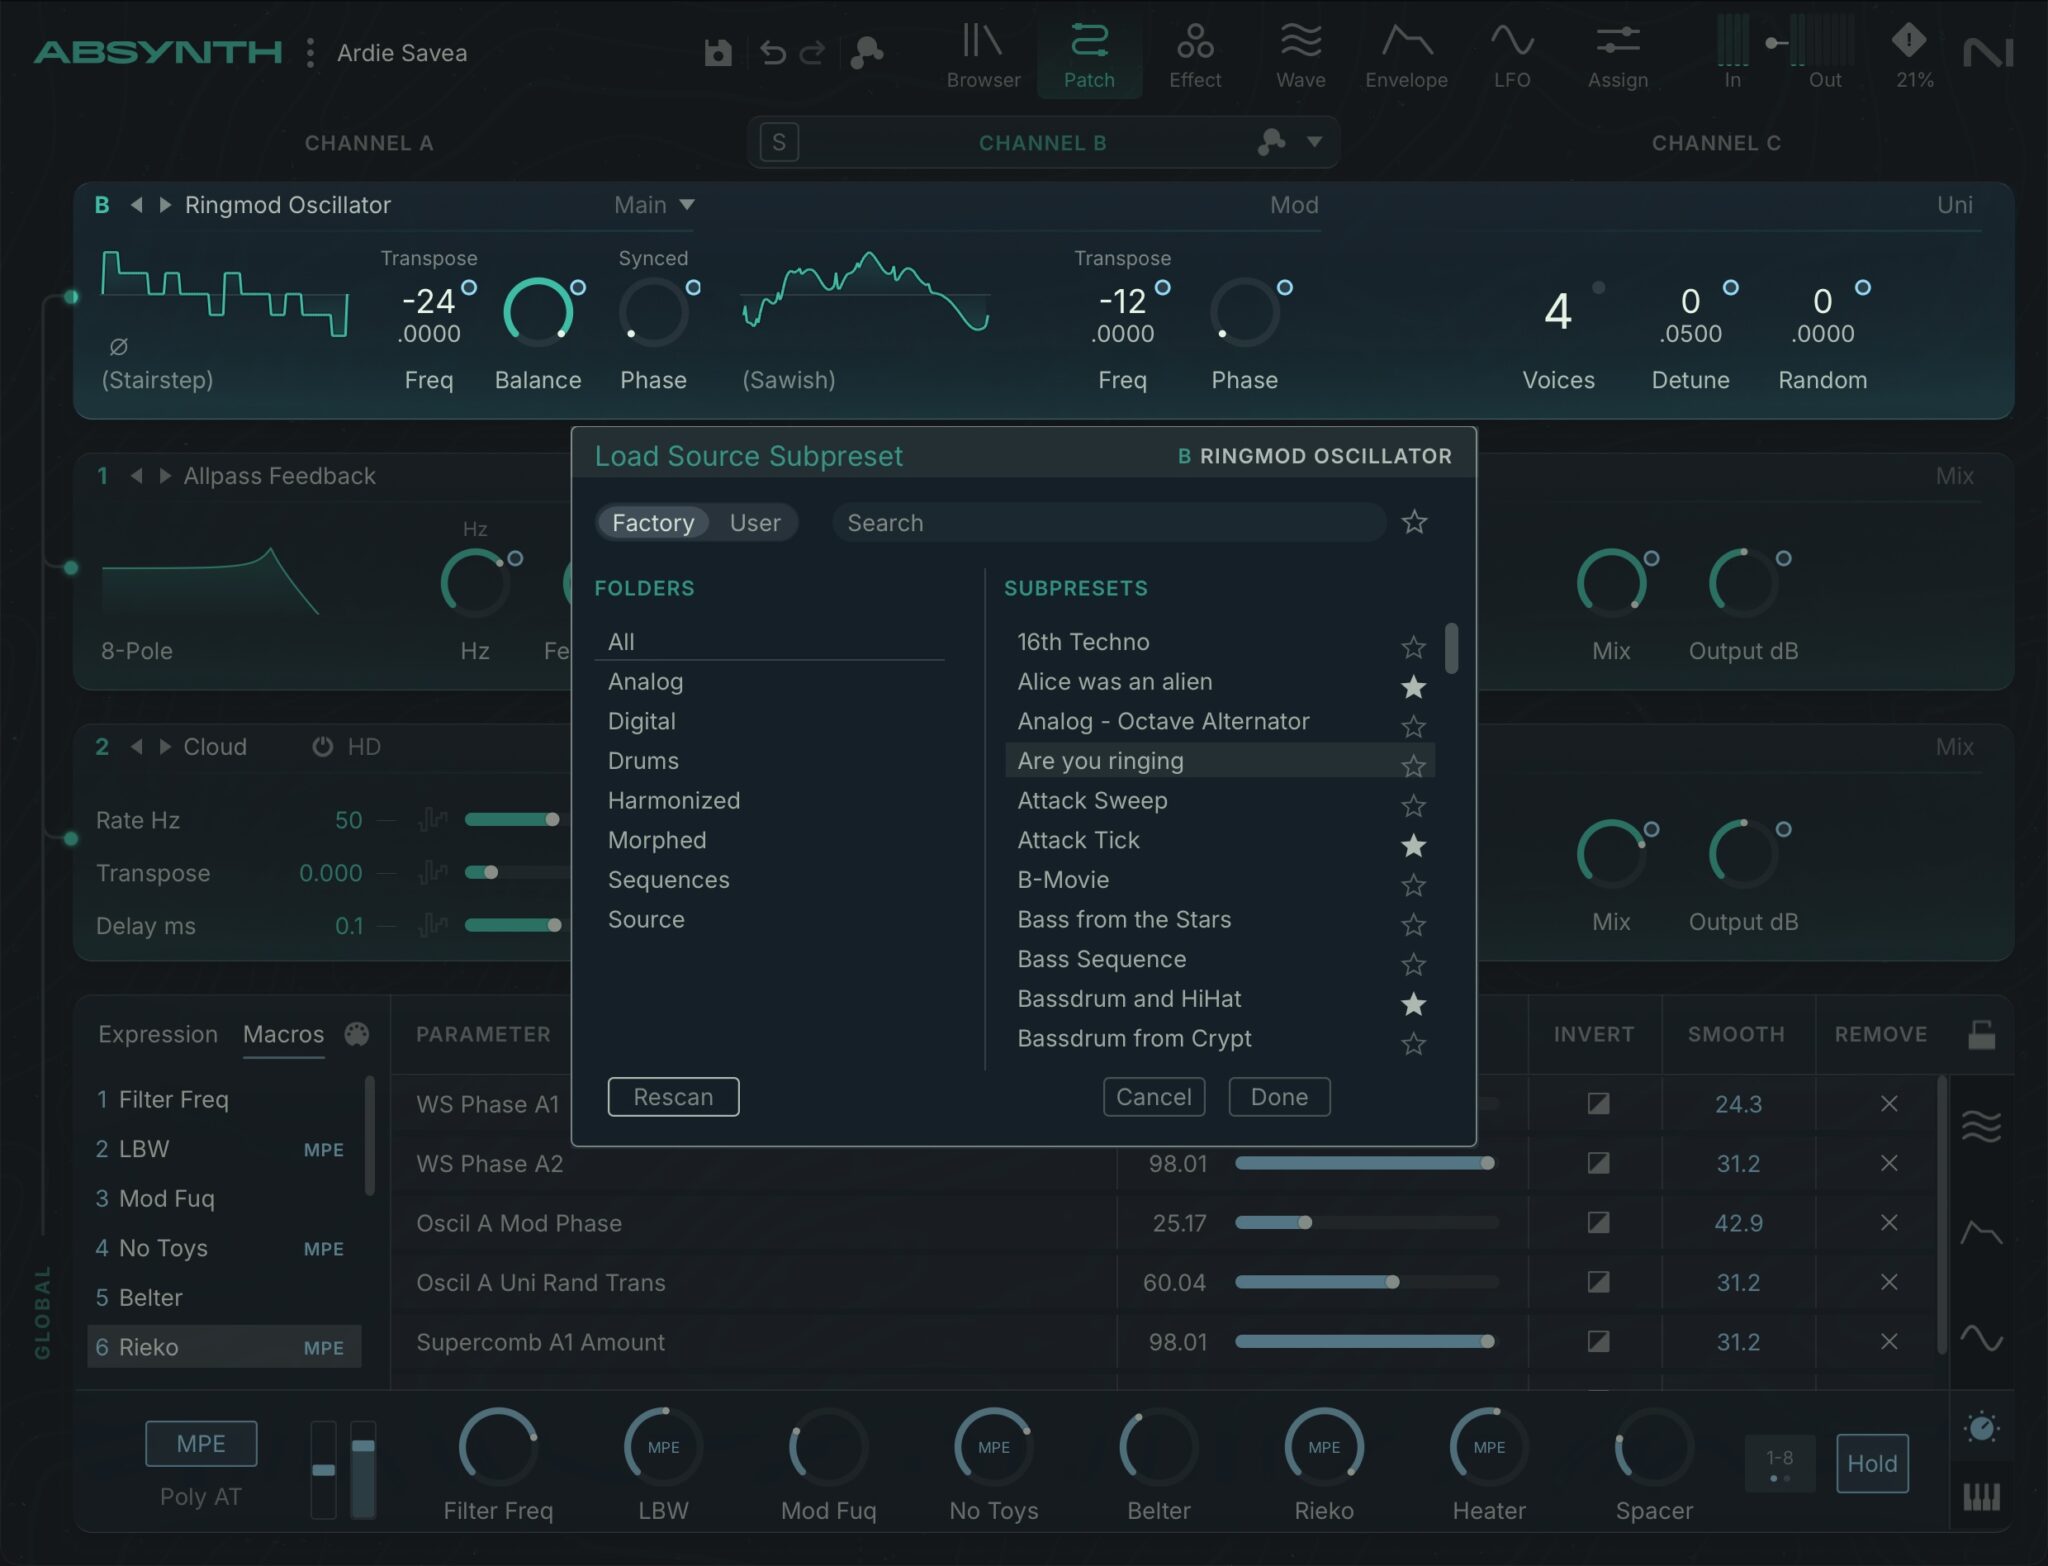The height and width of the screenshot is (1566, 2048).
Task: Toggle the Cloud HD power switch
Action: [x=322, y=746]
